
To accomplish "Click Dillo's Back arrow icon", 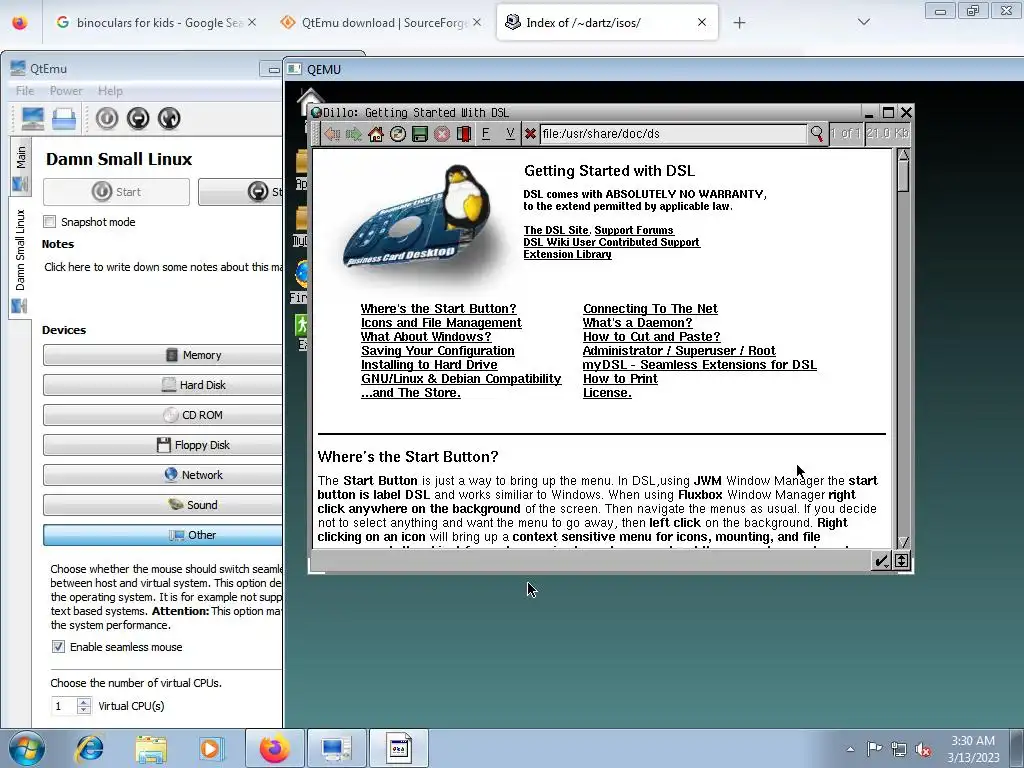I will tap(332, 134).
